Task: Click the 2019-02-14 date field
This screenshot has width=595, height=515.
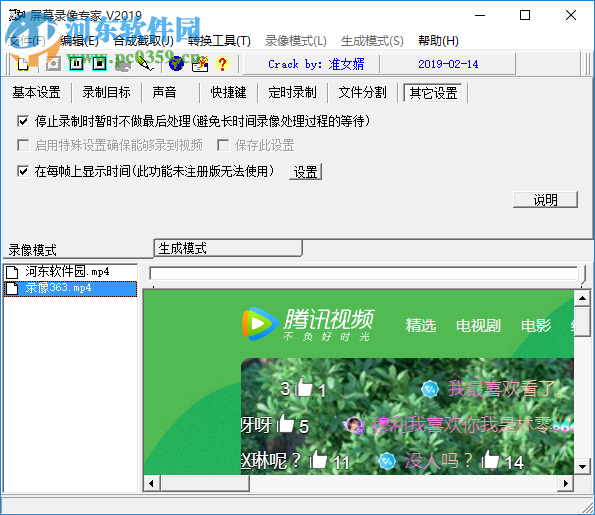Action: pos(448,64)
